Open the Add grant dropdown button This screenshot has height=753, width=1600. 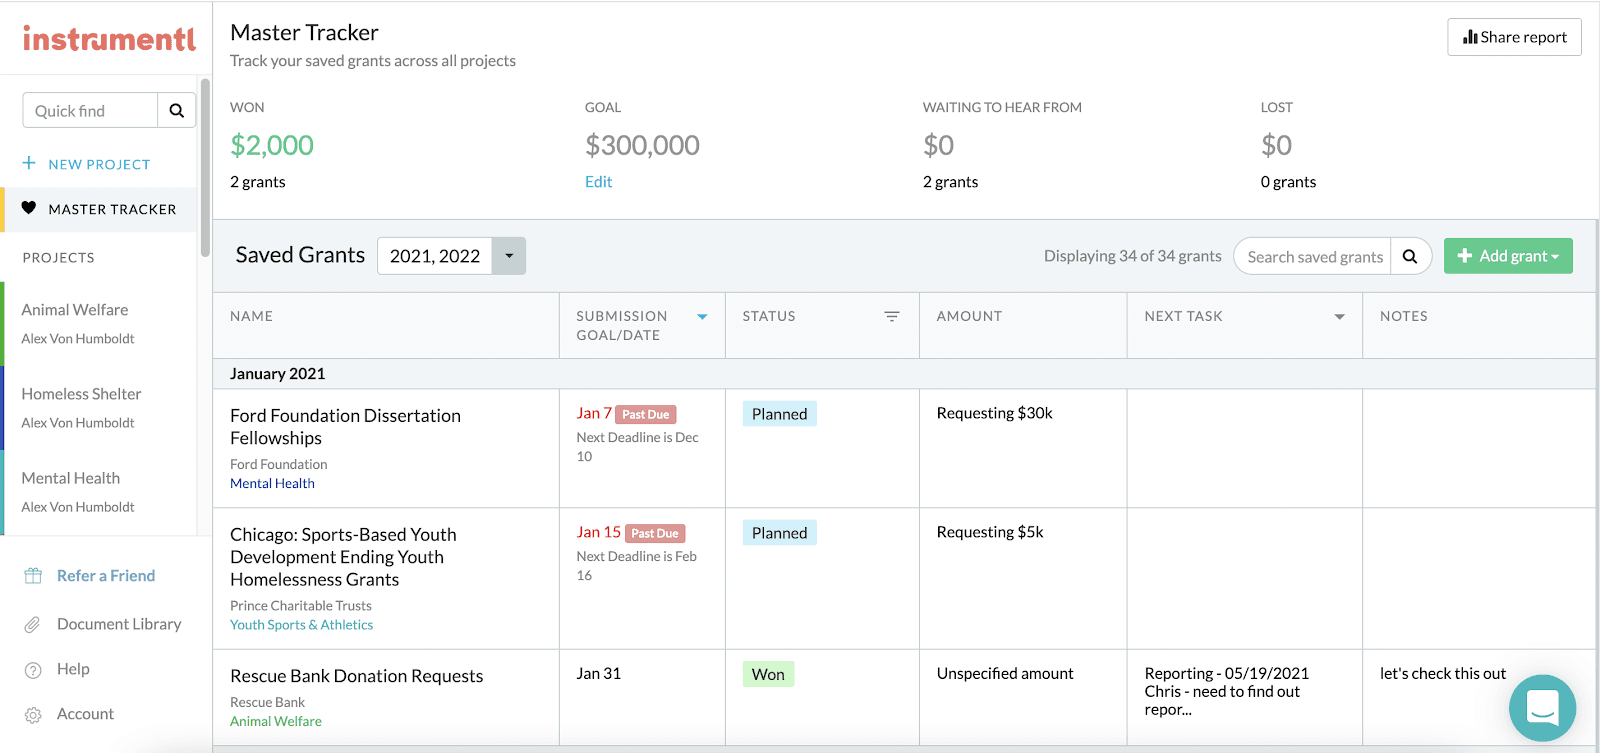[1508, 256]
